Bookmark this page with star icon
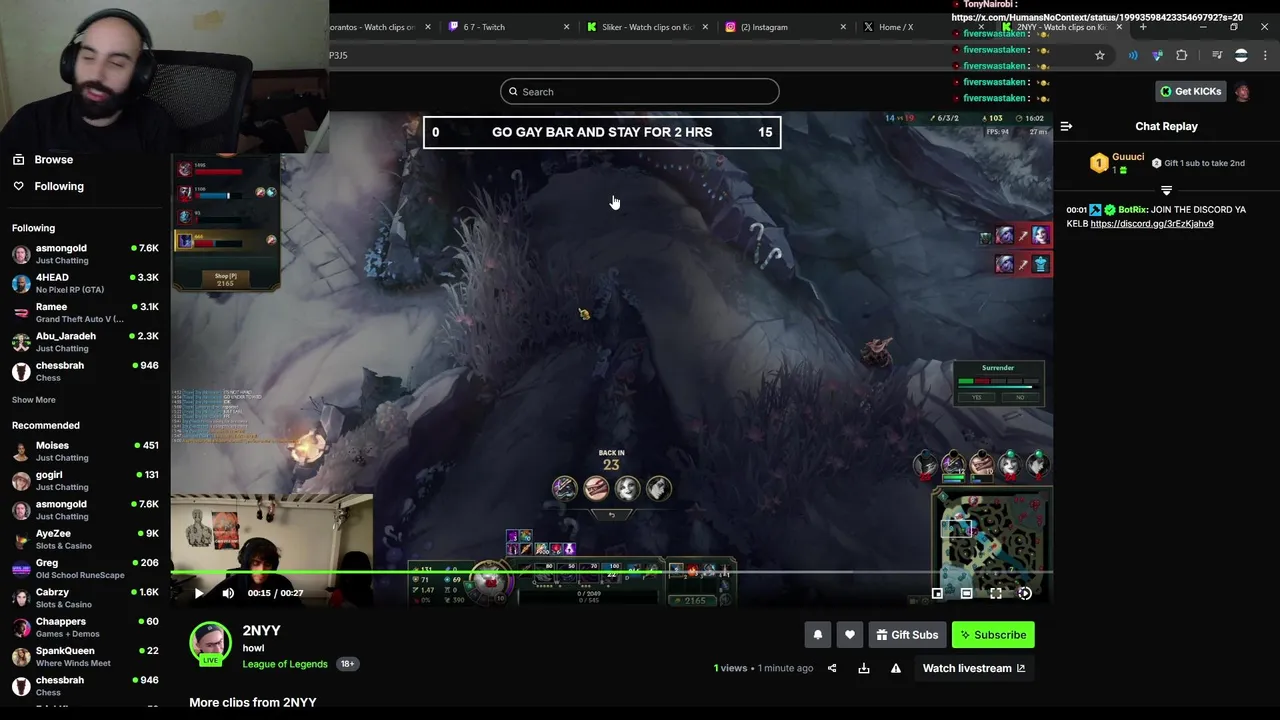Viewport: 1280px width, 720px height. 1100,56
